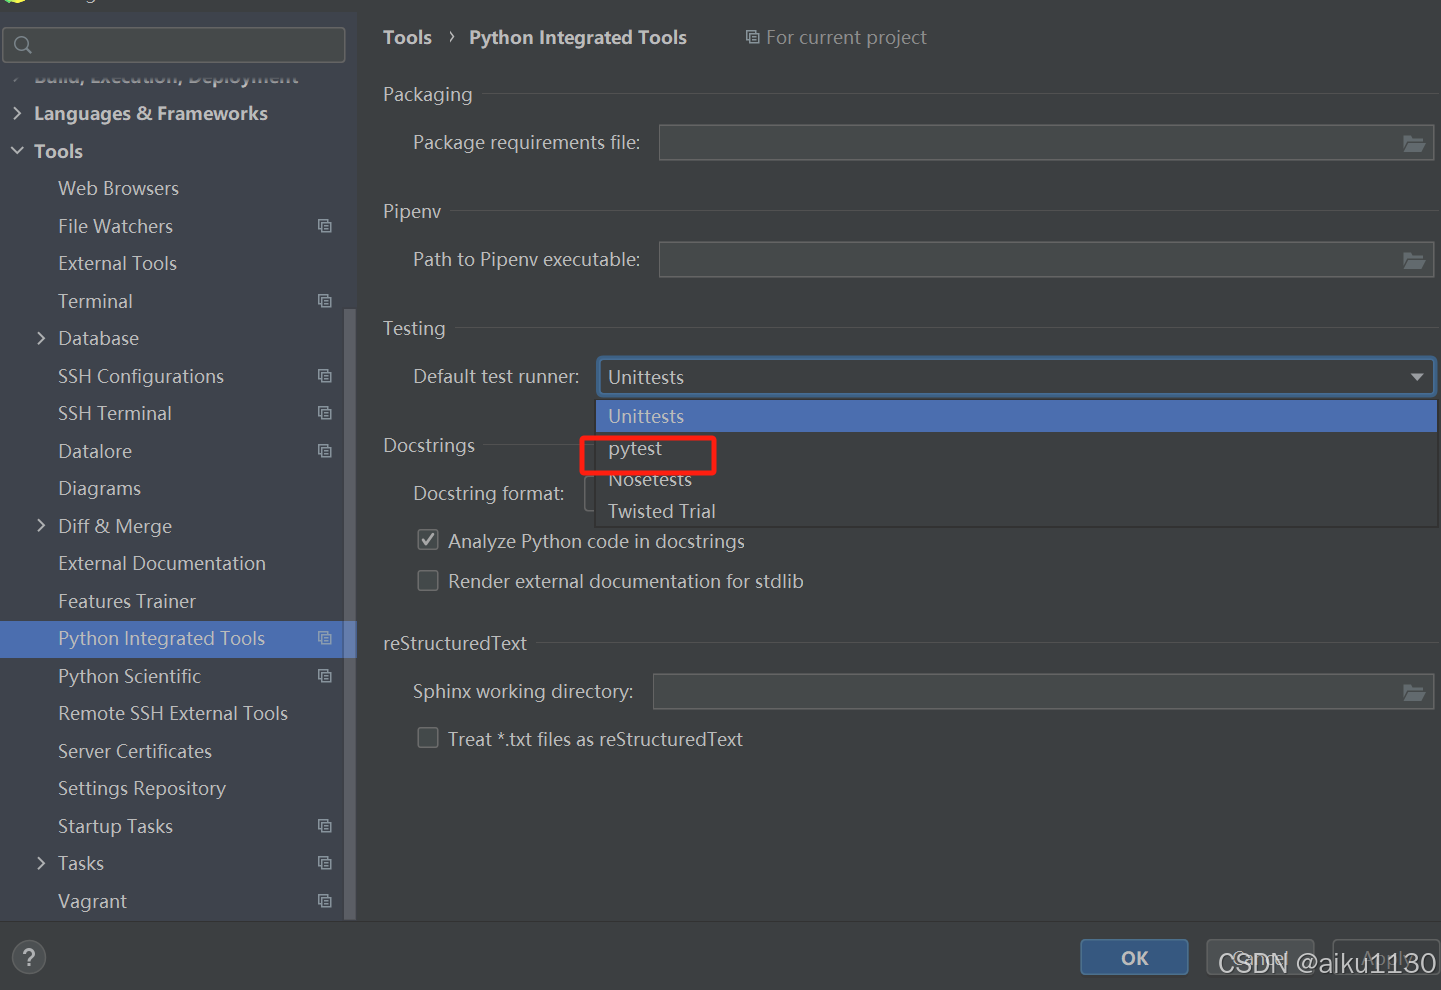Click the OK button
Screen dimensions: 1441x990
point(1134,957)
